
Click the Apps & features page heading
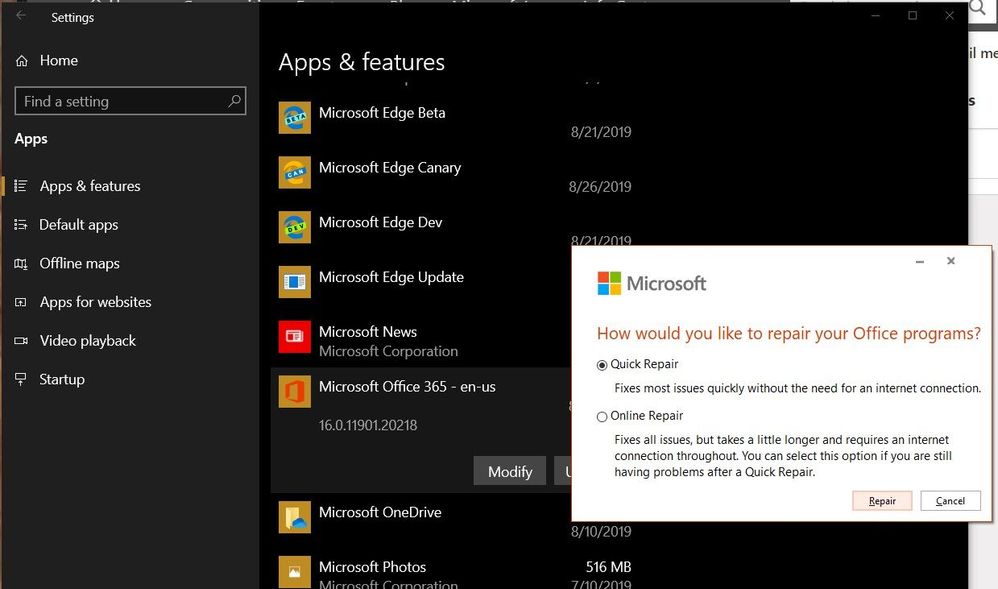tap(362, 62)
